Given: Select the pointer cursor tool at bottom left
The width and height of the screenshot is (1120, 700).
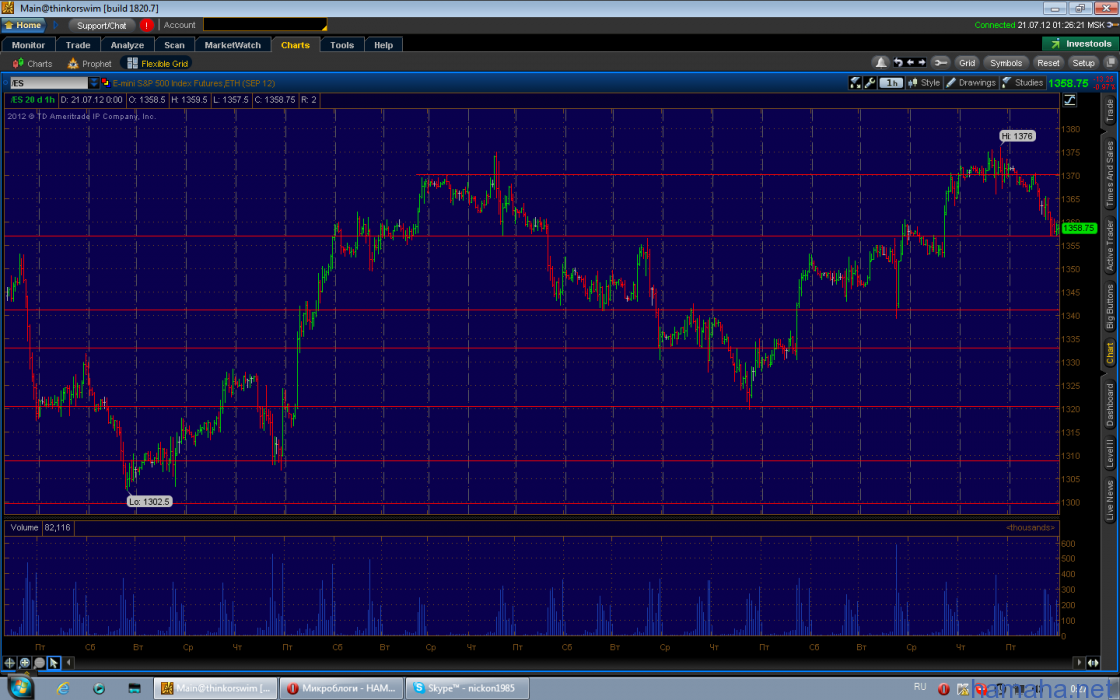Looking at the screenshot, I should pos(54,663).
